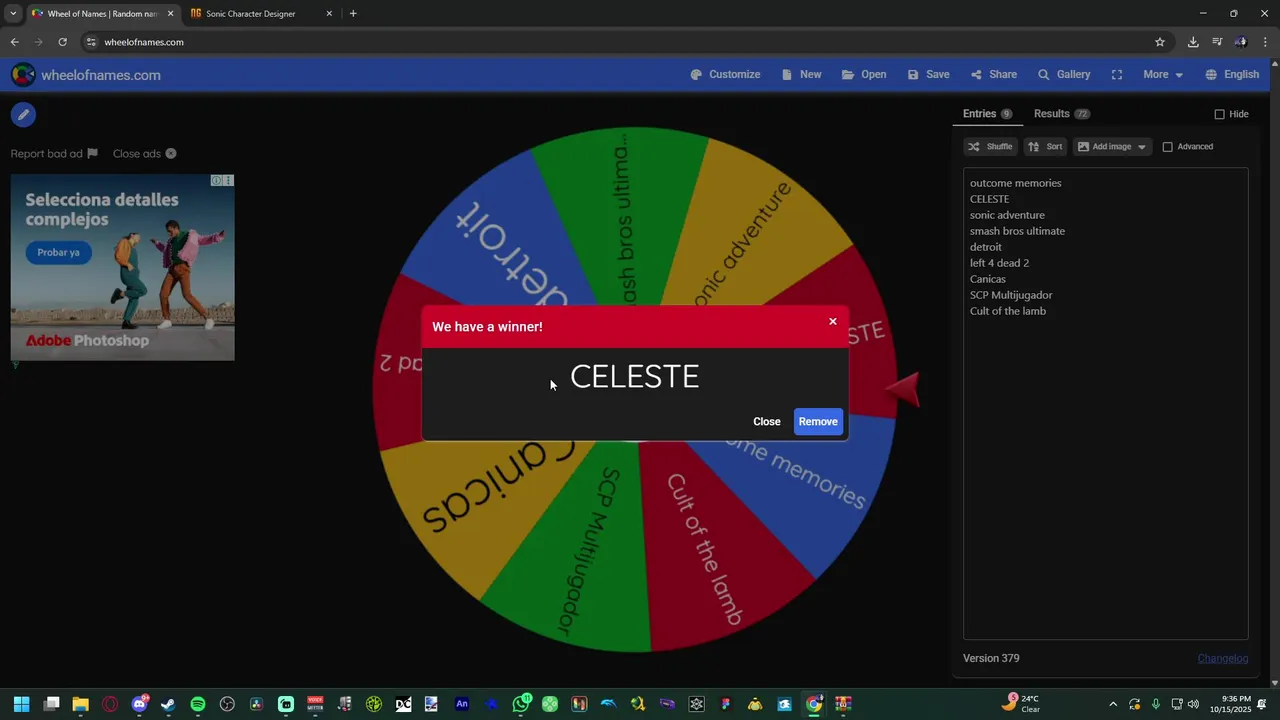1280x720 pixels.
Task: Open File Explorer from the taskbar
Action: (80, 704)
